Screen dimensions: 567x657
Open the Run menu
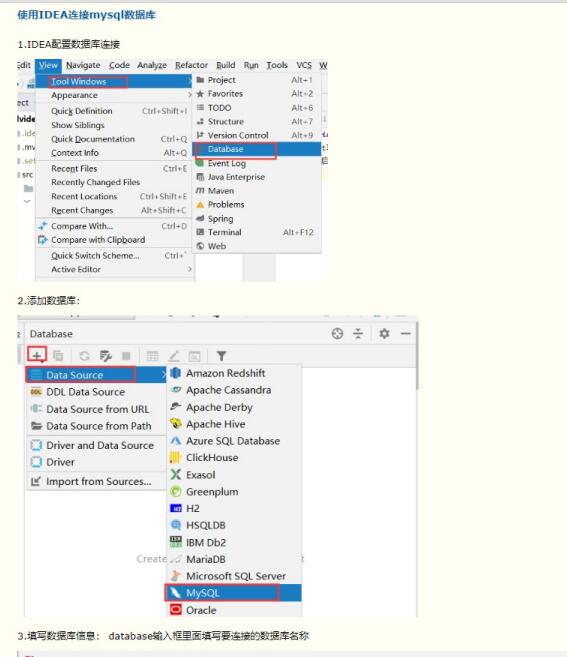[251, 65]
